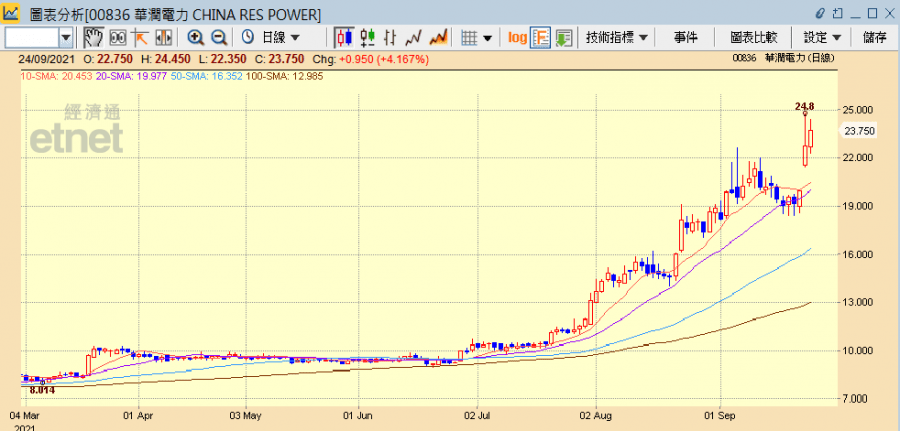Switch to line chart type icon
This screenshot has height=431, width=900.
click(x=413, y=37)
